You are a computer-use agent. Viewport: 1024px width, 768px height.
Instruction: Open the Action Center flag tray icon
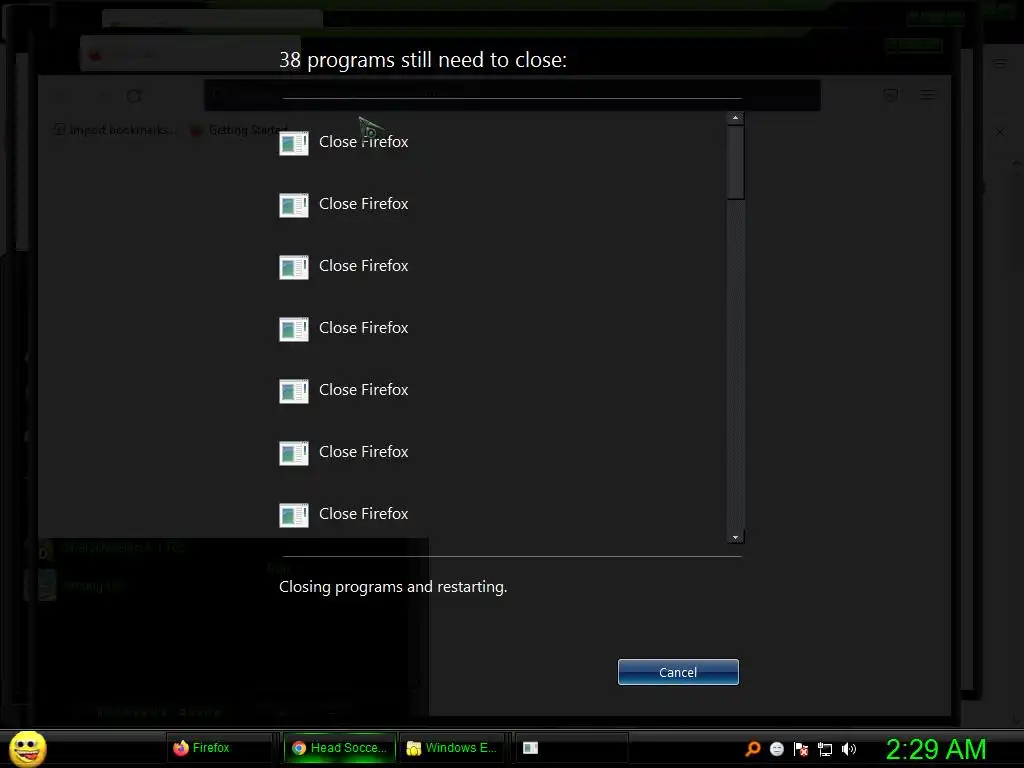pyautogui.click(x=801, y=748)
